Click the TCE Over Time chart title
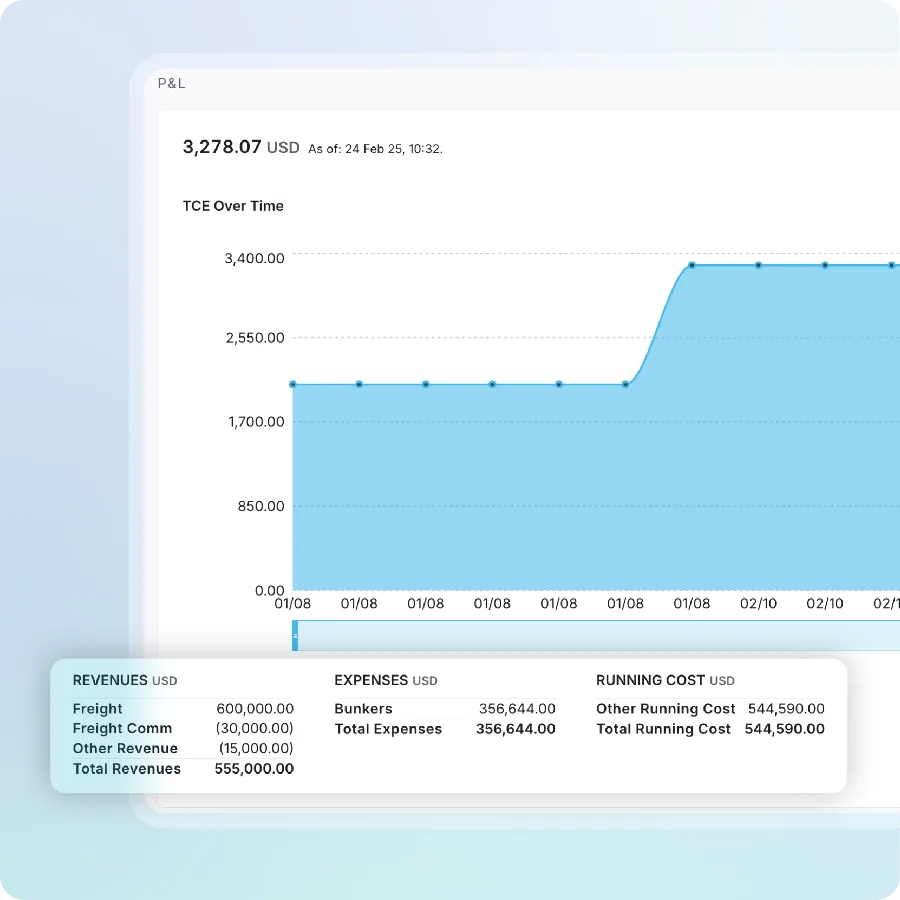Viewport: 900px width, 900px height. click(233, 206)
